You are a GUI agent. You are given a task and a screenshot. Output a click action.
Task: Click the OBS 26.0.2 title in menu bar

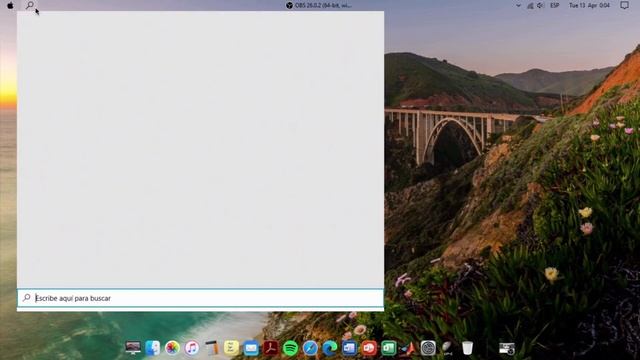318,5
